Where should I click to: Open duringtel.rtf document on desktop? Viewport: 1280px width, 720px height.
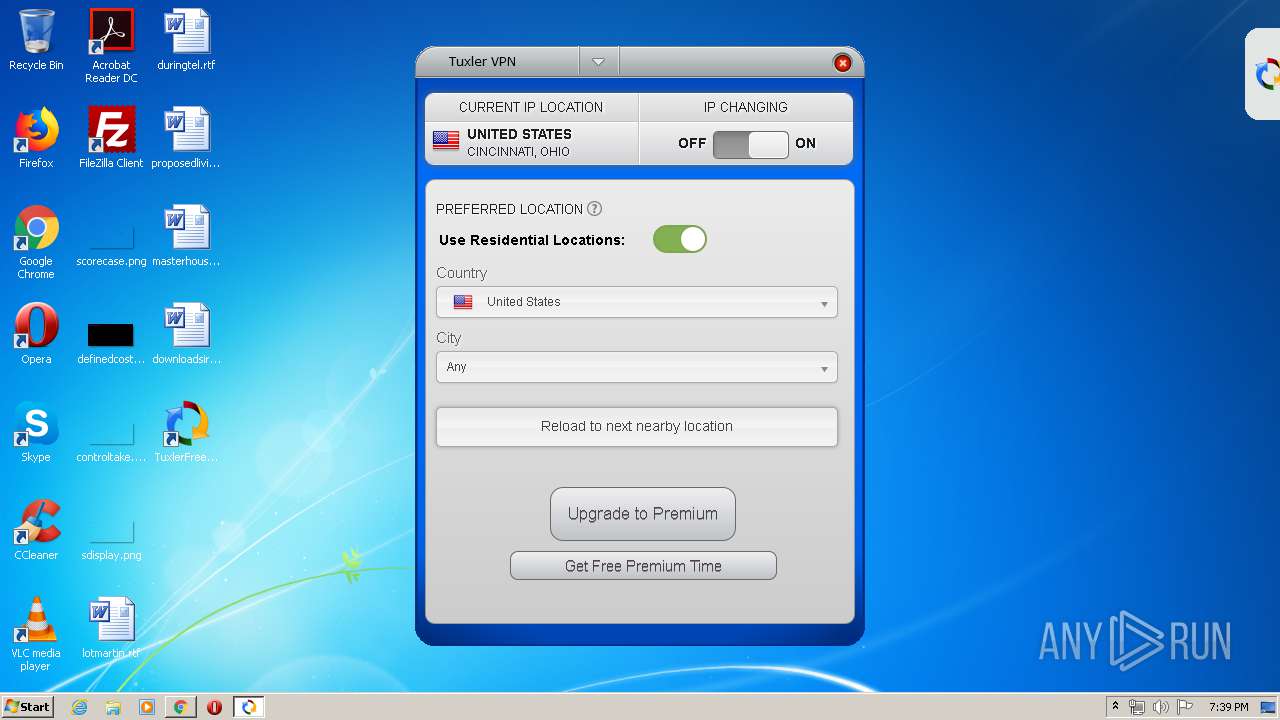pos(186,40)
